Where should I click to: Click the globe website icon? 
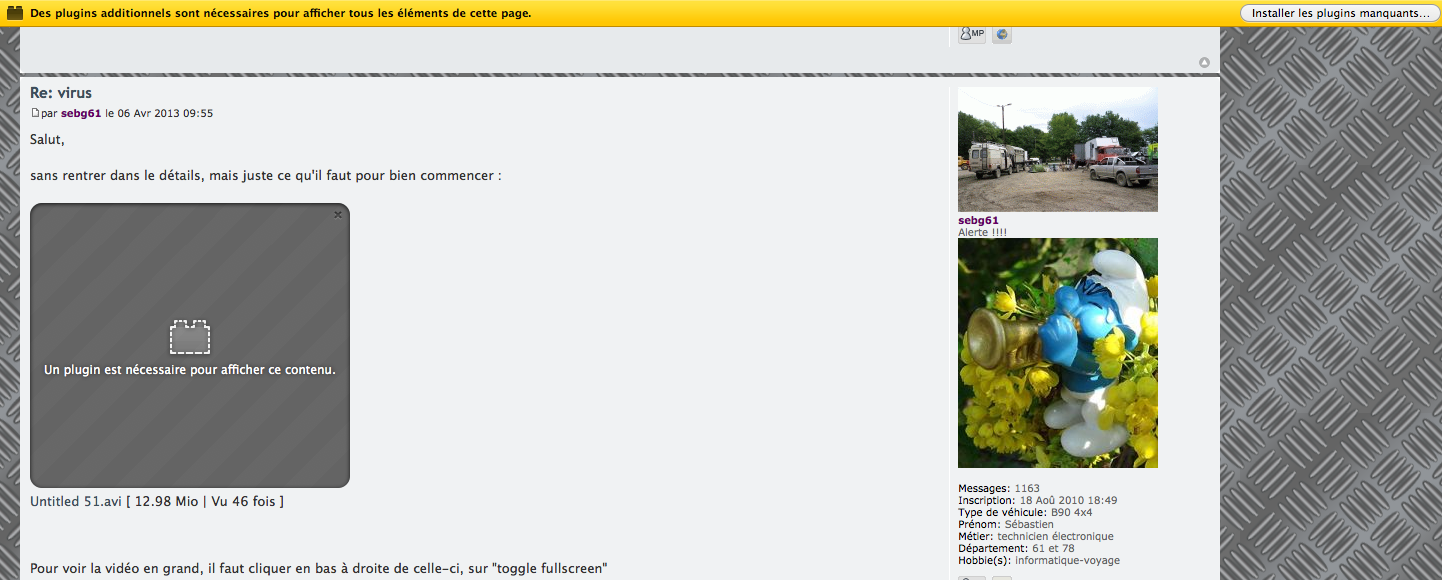coord(1002,34)
